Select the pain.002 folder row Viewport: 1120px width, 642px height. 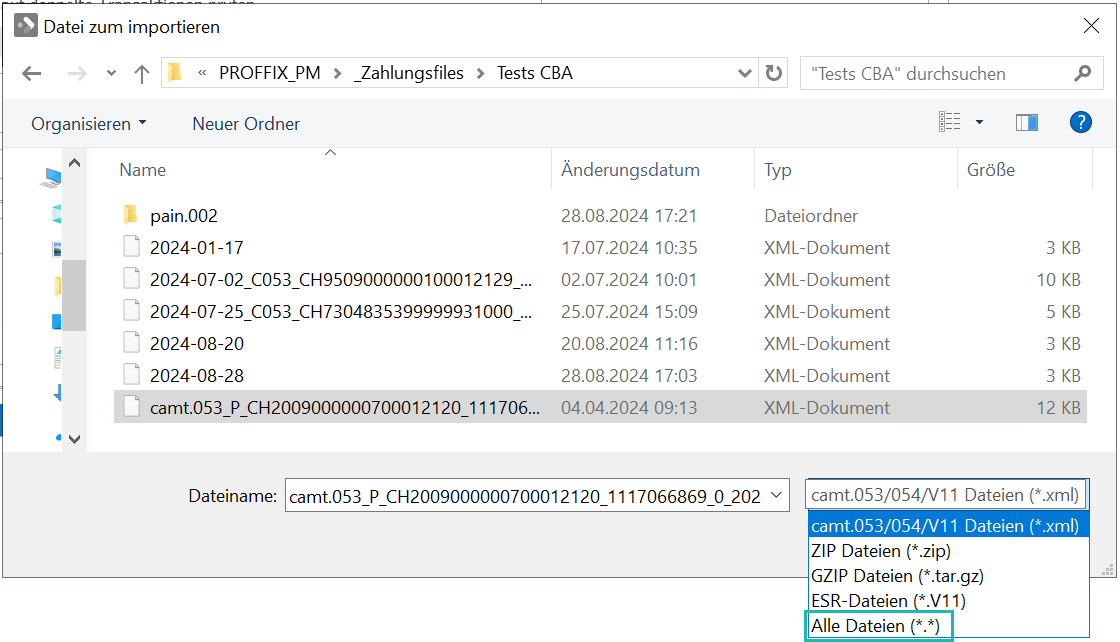point(600,215)
